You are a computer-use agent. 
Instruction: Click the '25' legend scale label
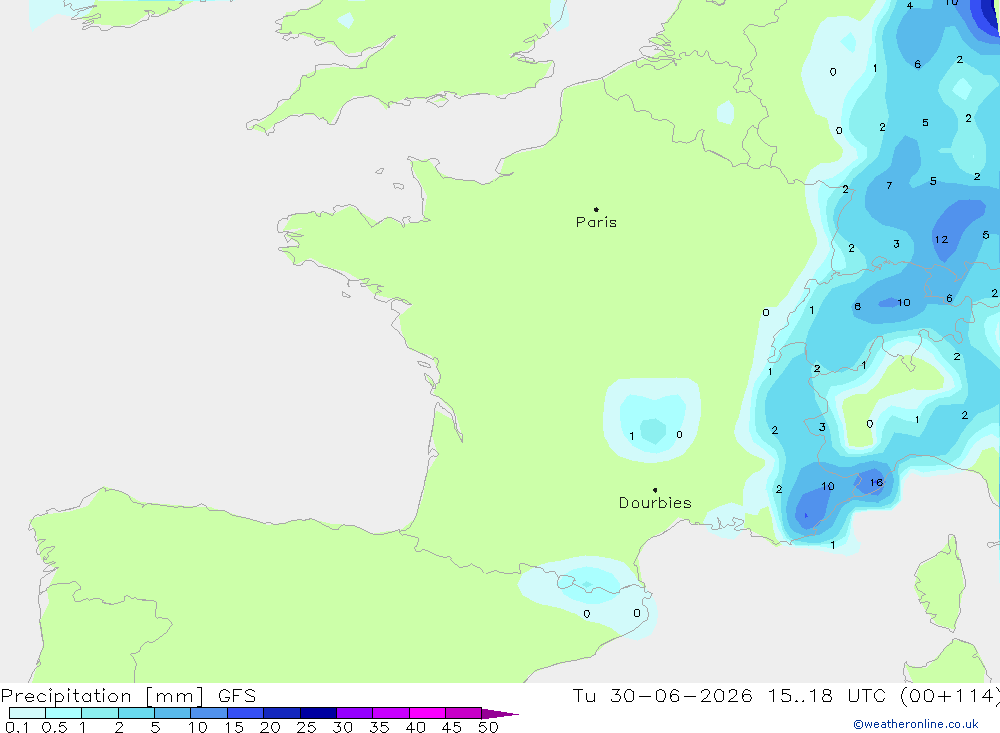pyautogui.click(x=306, y=727)
